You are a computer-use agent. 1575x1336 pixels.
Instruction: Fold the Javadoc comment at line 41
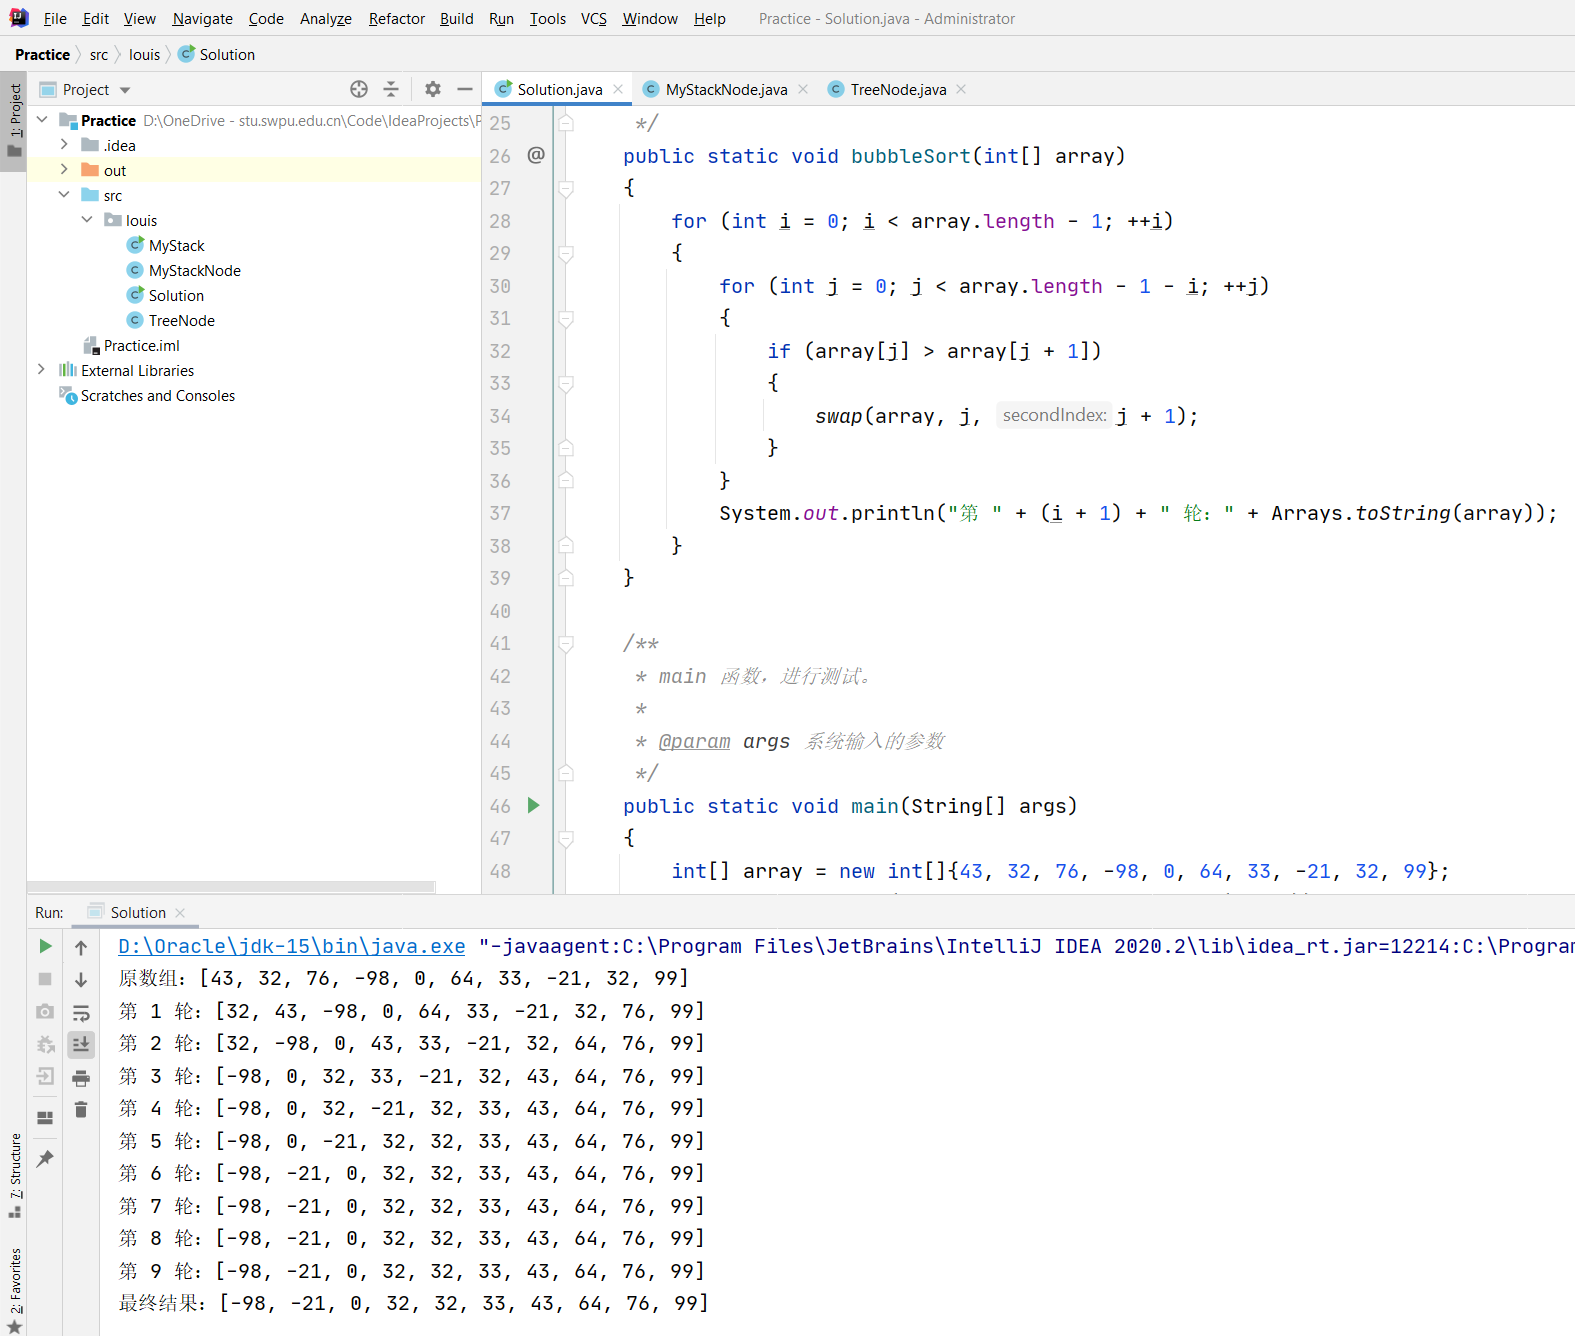566,643
